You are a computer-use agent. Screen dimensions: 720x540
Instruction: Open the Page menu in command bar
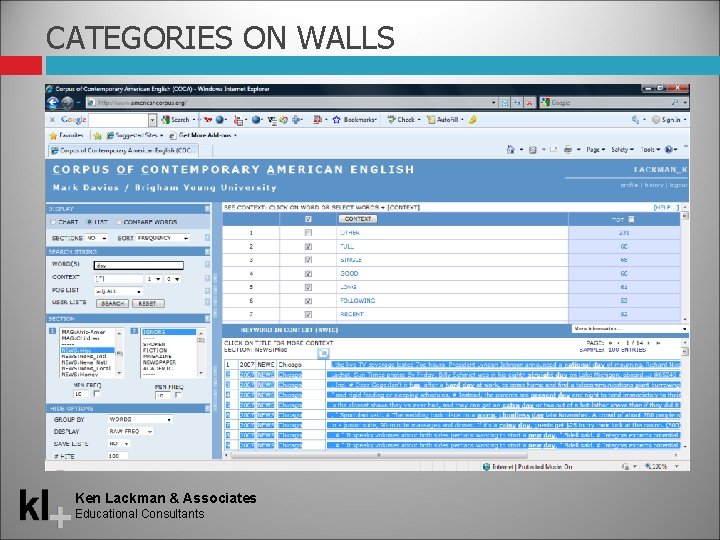pyautogui.click(x=596, y=150)
